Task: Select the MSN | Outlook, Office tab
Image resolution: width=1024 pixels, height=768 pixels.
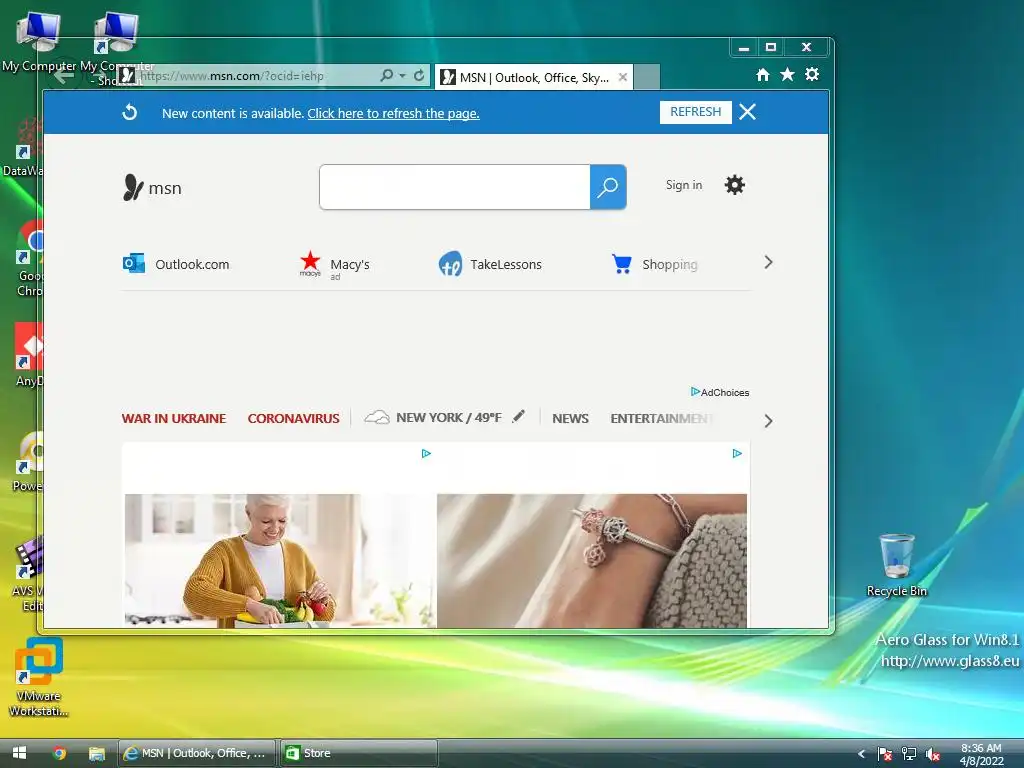Action: (x=534, y=78)
